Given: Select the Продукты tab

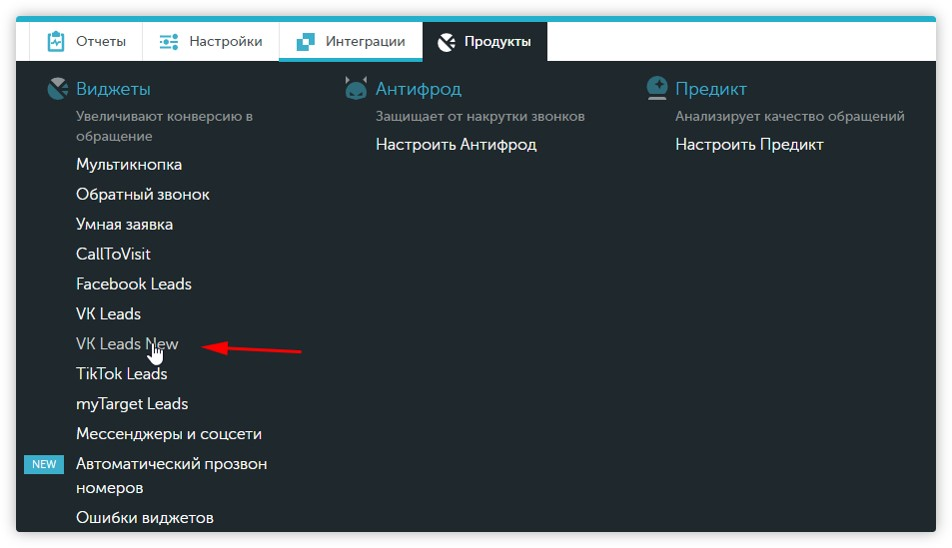Looking at the screenshot, I should [x=485, y=41].
